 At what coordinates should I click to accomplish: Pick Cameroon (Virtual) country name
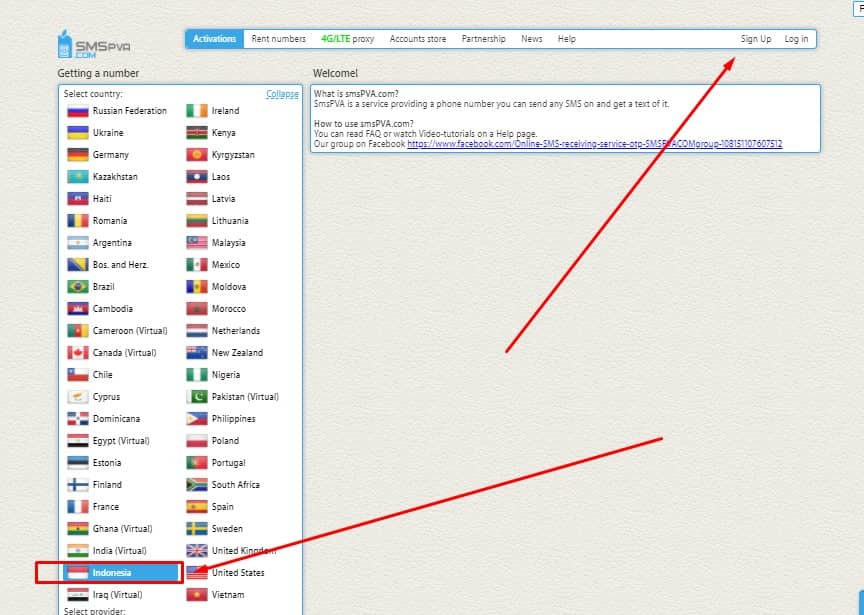(x=130, y=331)
